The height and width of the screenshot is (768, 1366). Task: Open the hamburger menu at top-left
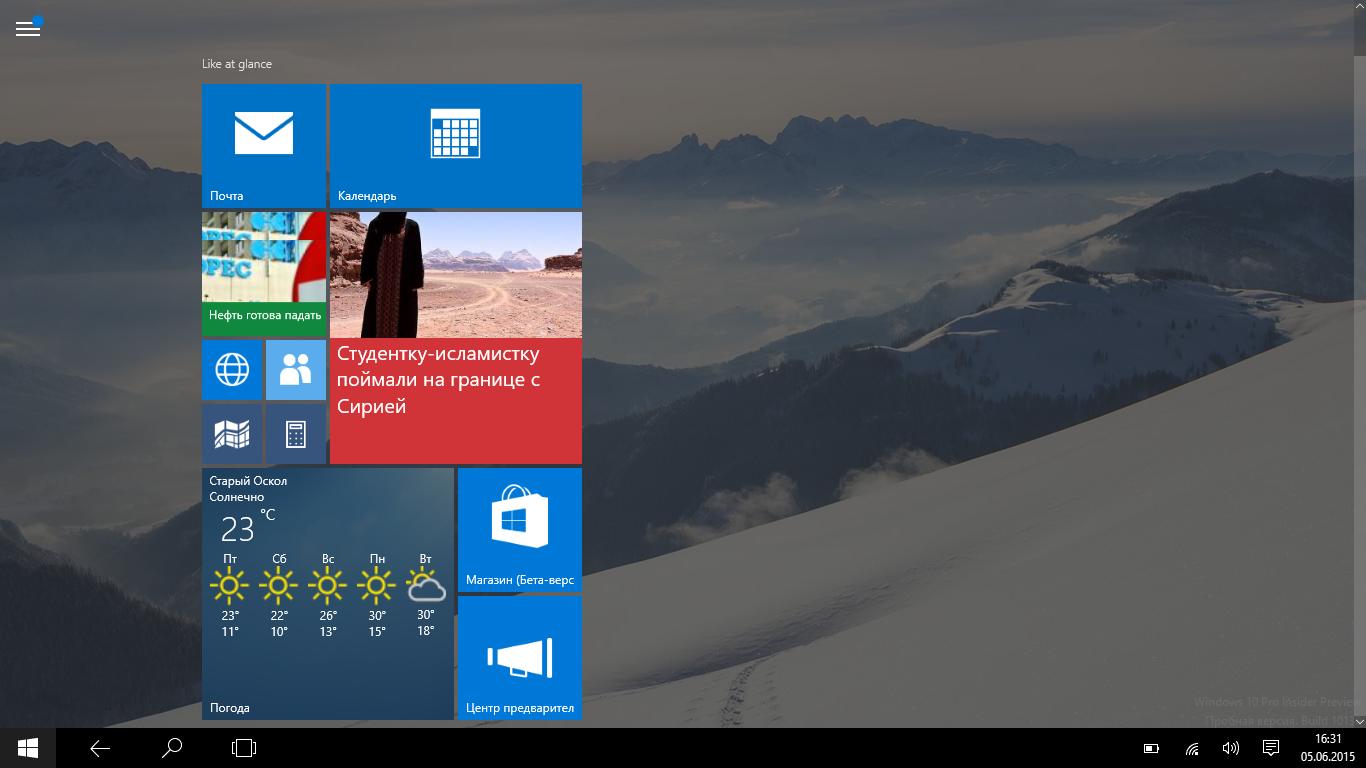pyautogui.click(x=28, y=29)
